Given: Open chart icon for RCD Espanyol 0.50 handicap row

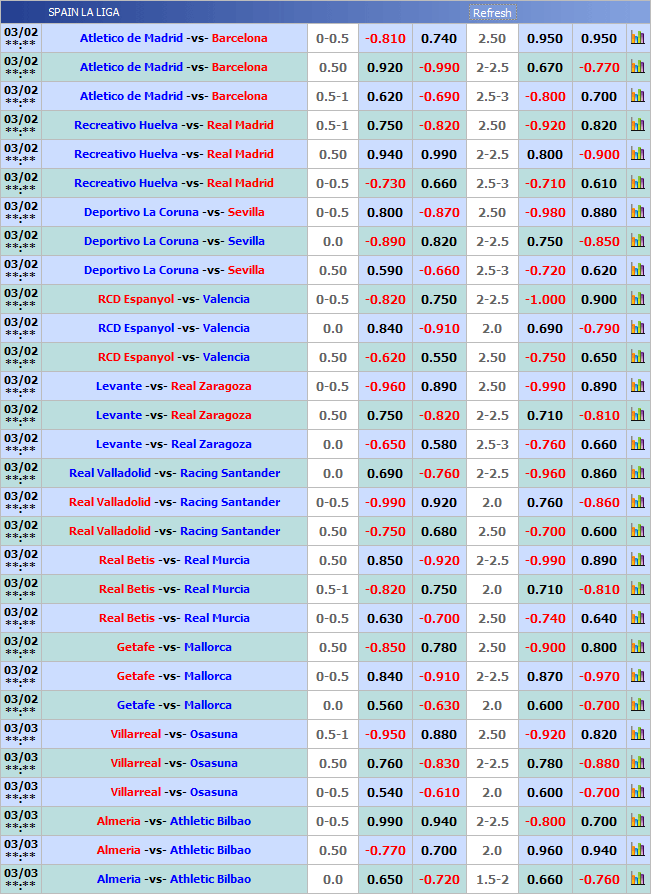Looking at the screenshot, I should (637, 357).
